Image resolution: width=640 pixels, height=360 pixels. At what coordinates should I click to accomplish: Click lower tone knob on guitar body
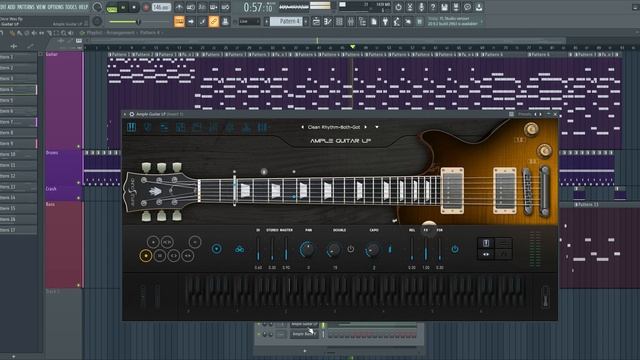coord(544,151)
